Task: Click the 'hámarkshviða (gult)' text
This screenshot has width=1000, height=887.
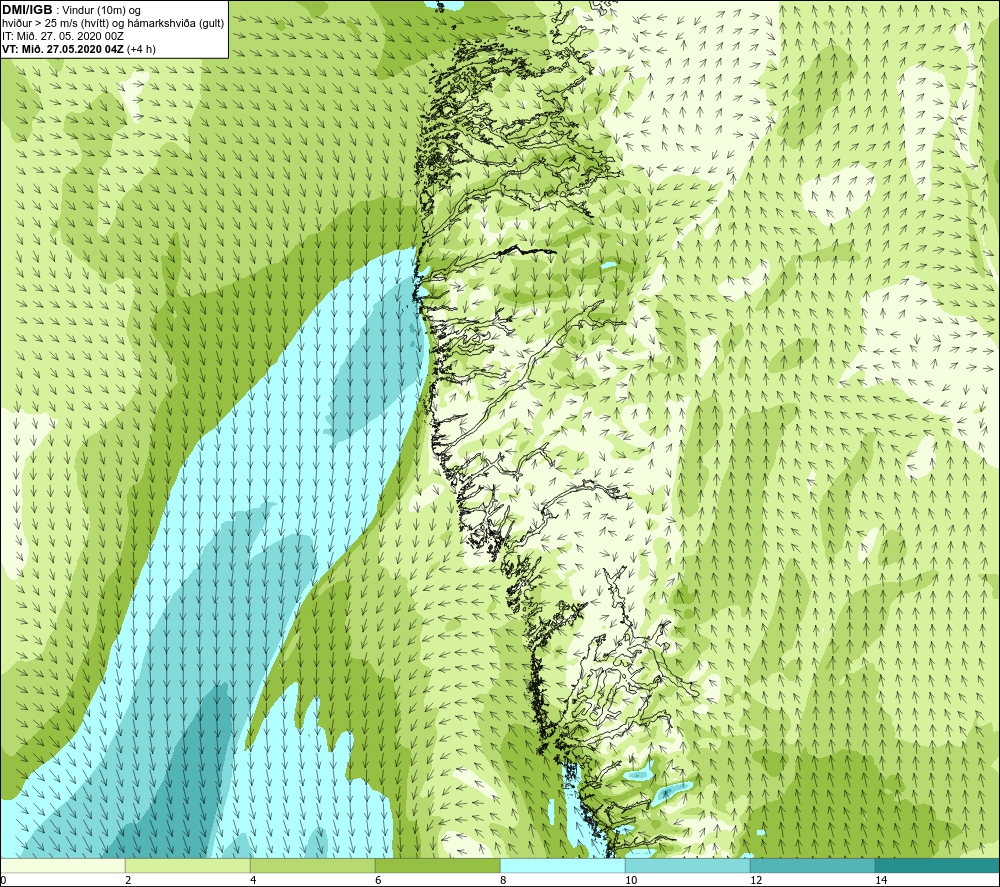Action: (x=177, y=24)
